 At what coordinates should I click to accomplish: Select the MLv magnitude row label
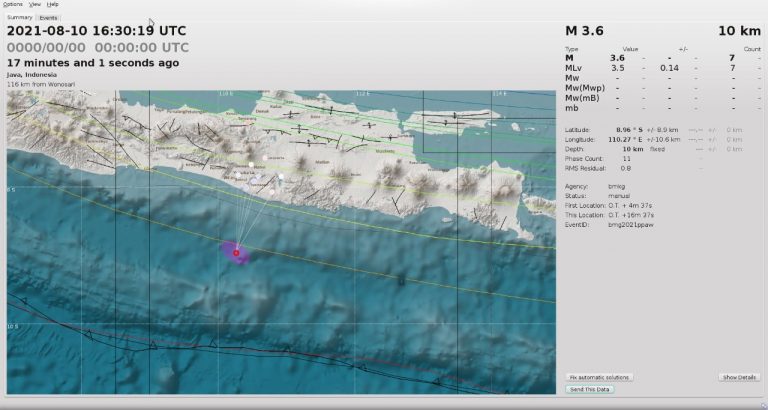[x=574, y=68]
